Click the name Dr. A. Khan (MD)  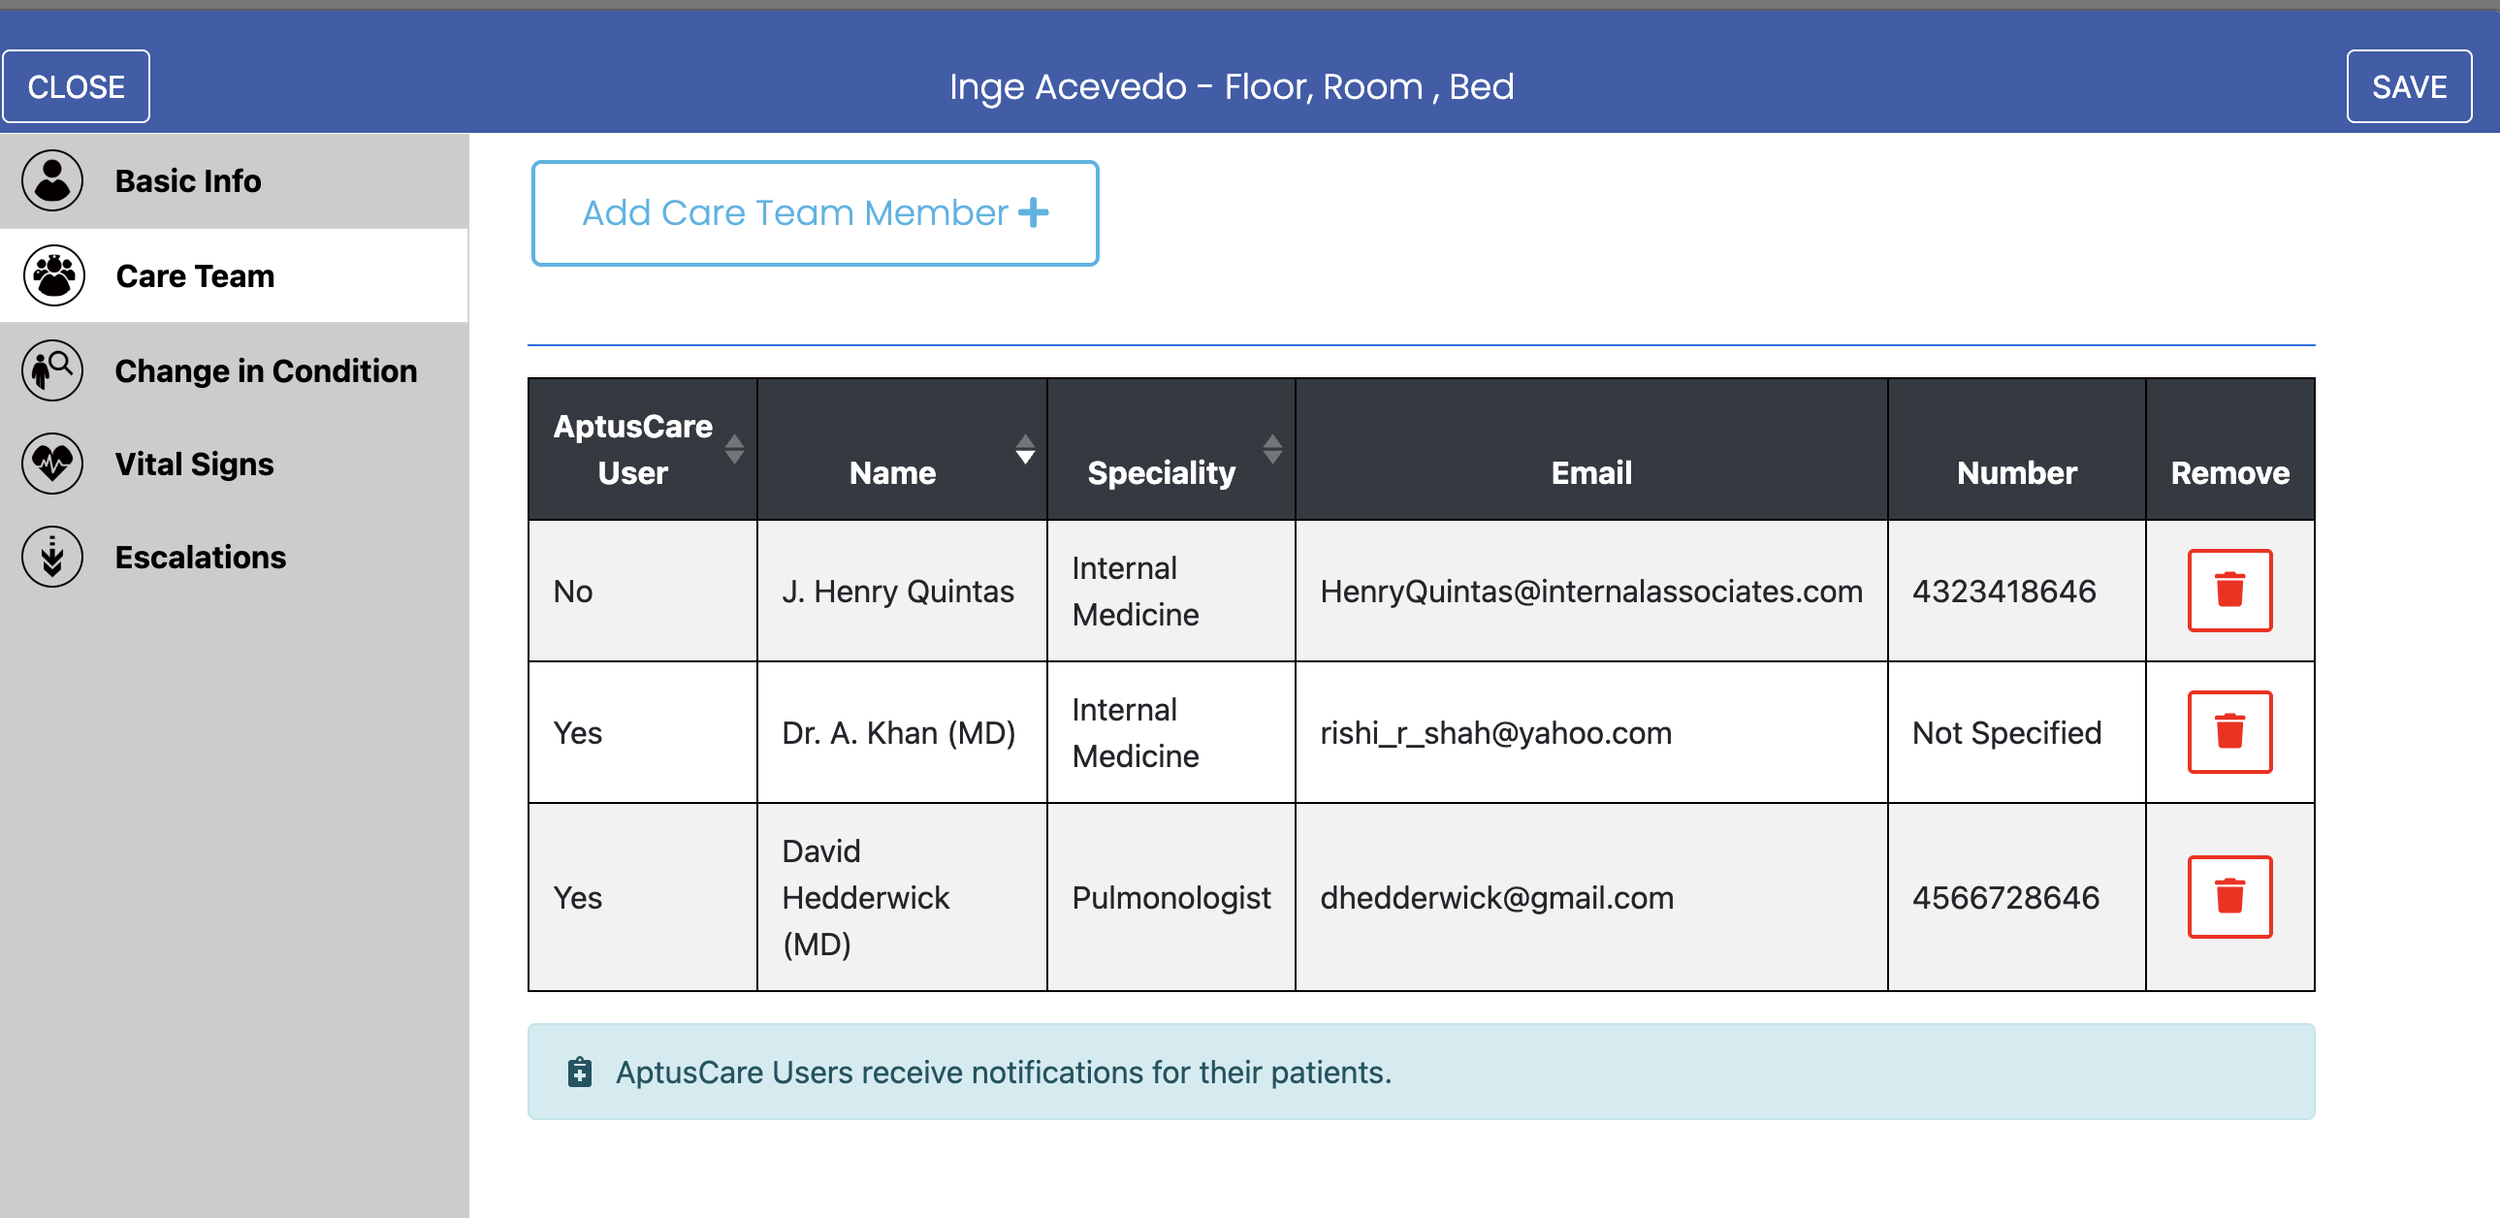(898, 733)
